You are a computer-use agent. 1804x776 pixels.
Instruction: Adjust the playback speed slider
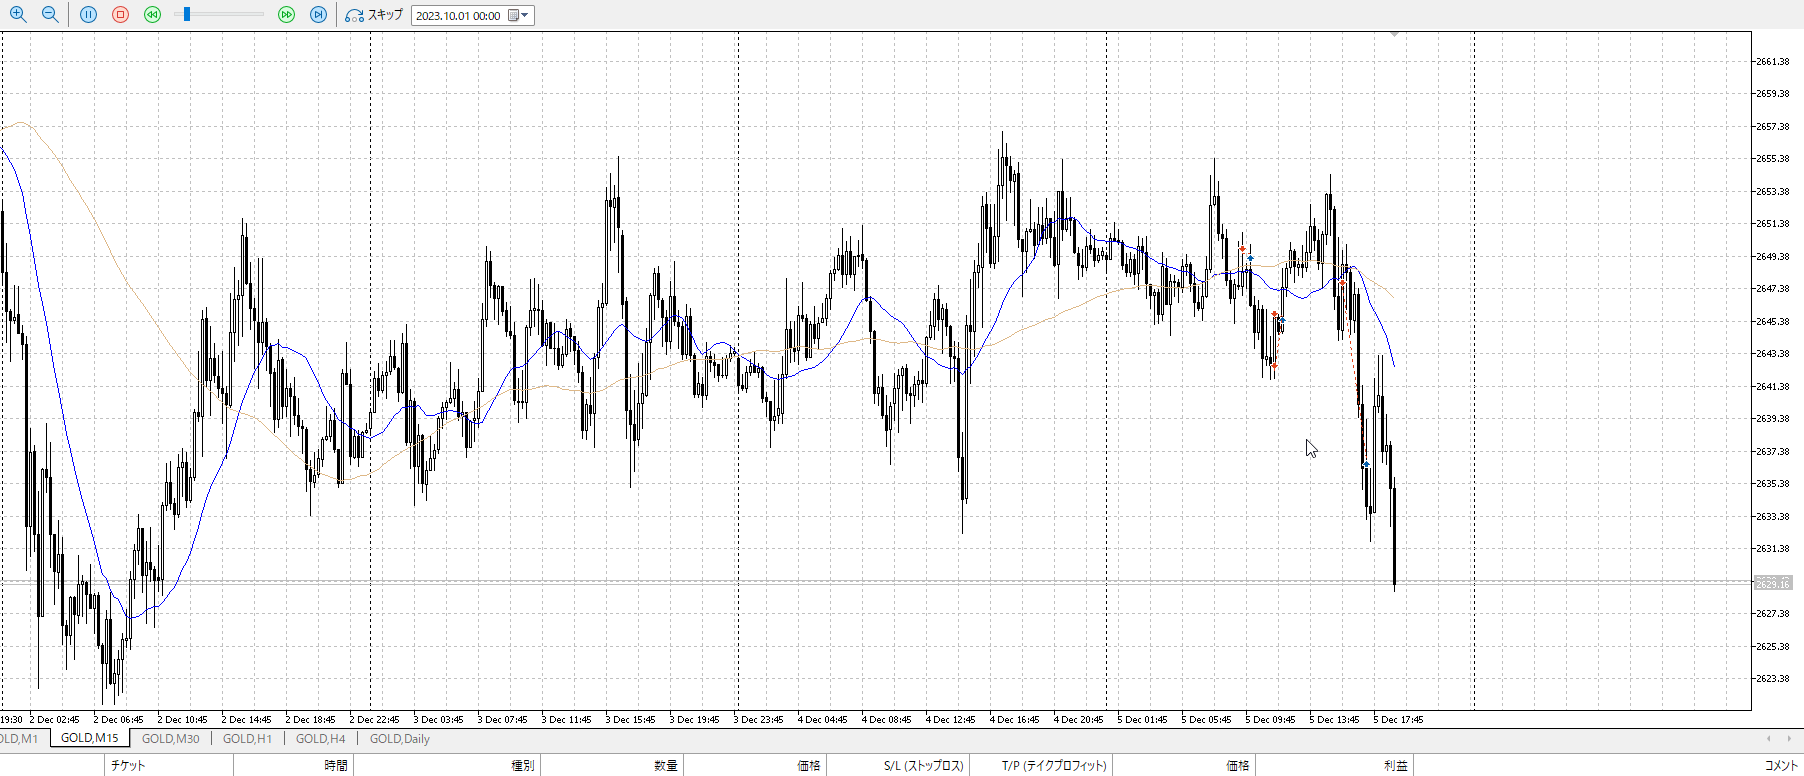(187, 15)
